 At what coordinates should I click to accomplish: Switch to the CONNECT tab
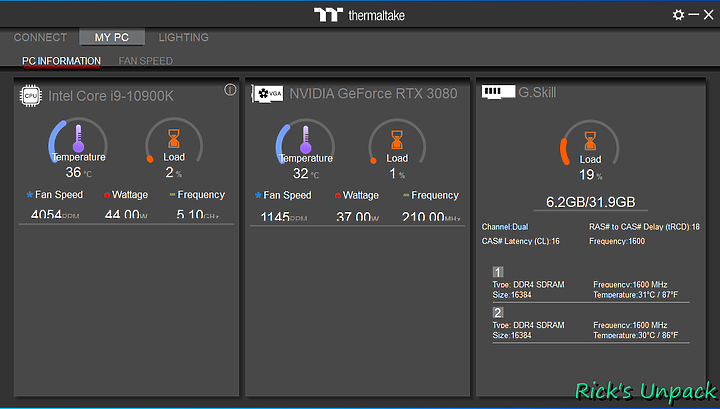point(40,37)
